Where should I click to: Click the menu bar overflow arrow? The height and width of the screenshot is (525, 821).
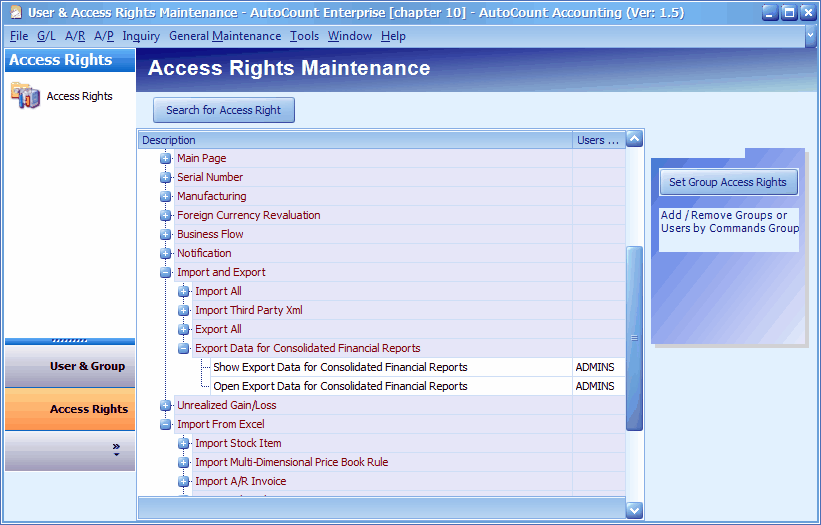811,36
